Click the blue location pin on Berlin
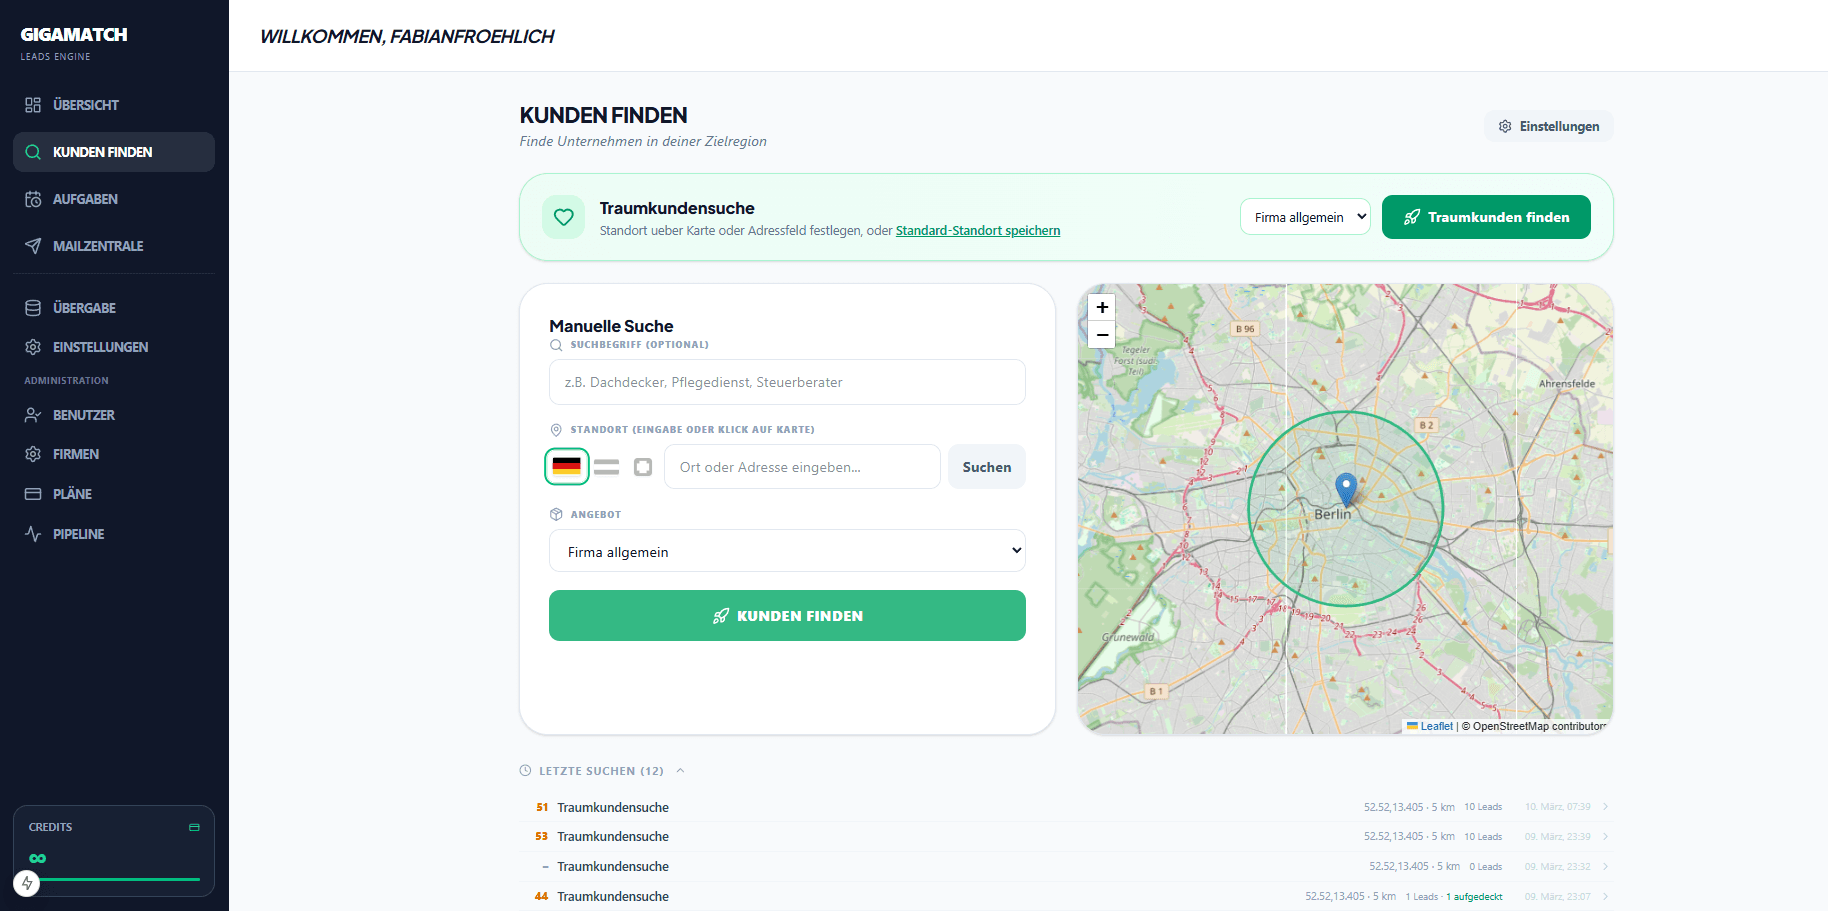The height and width of the screenshot is (911, 1828). tap(1346, 488)
